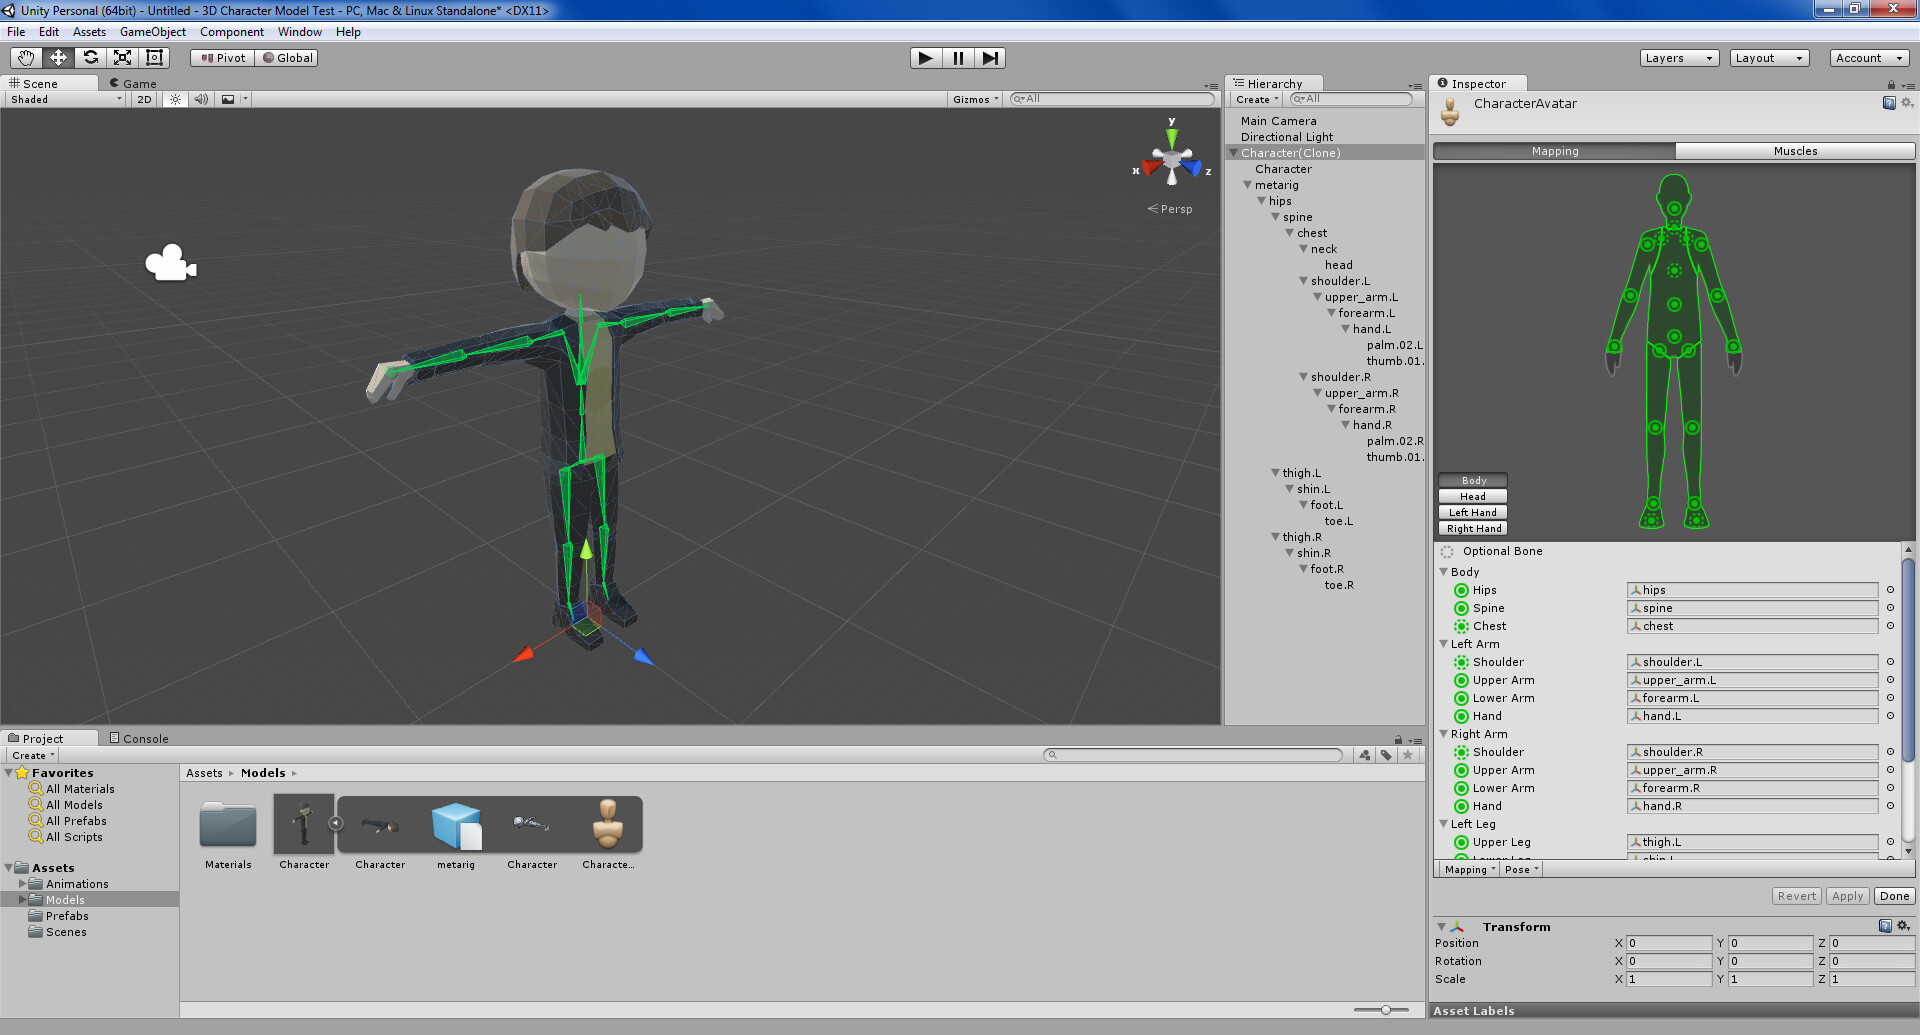Screen dimensions: 1920x1035
Task: Select the Move tool
Action: click(58, 58)
